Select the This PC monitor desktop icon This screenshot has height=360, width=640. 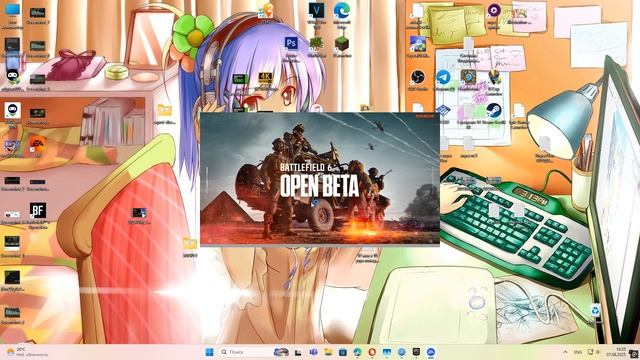coord(12,10)
